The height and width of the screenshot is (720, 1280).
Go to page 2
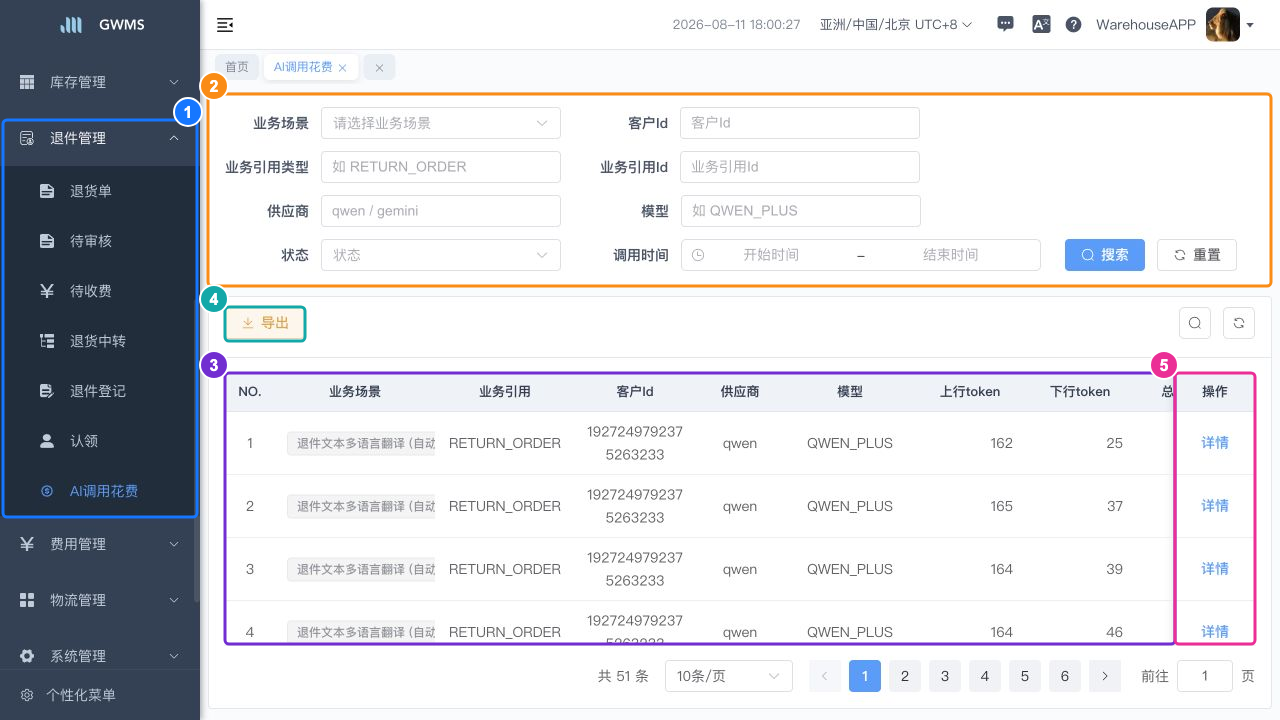pyautogui.click(x=905, y=676)
